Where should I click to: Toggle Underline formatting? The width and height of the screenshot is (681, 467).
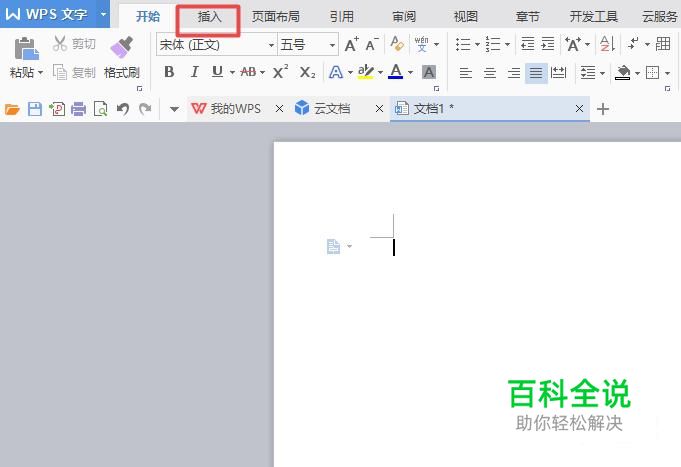point(218,72)
